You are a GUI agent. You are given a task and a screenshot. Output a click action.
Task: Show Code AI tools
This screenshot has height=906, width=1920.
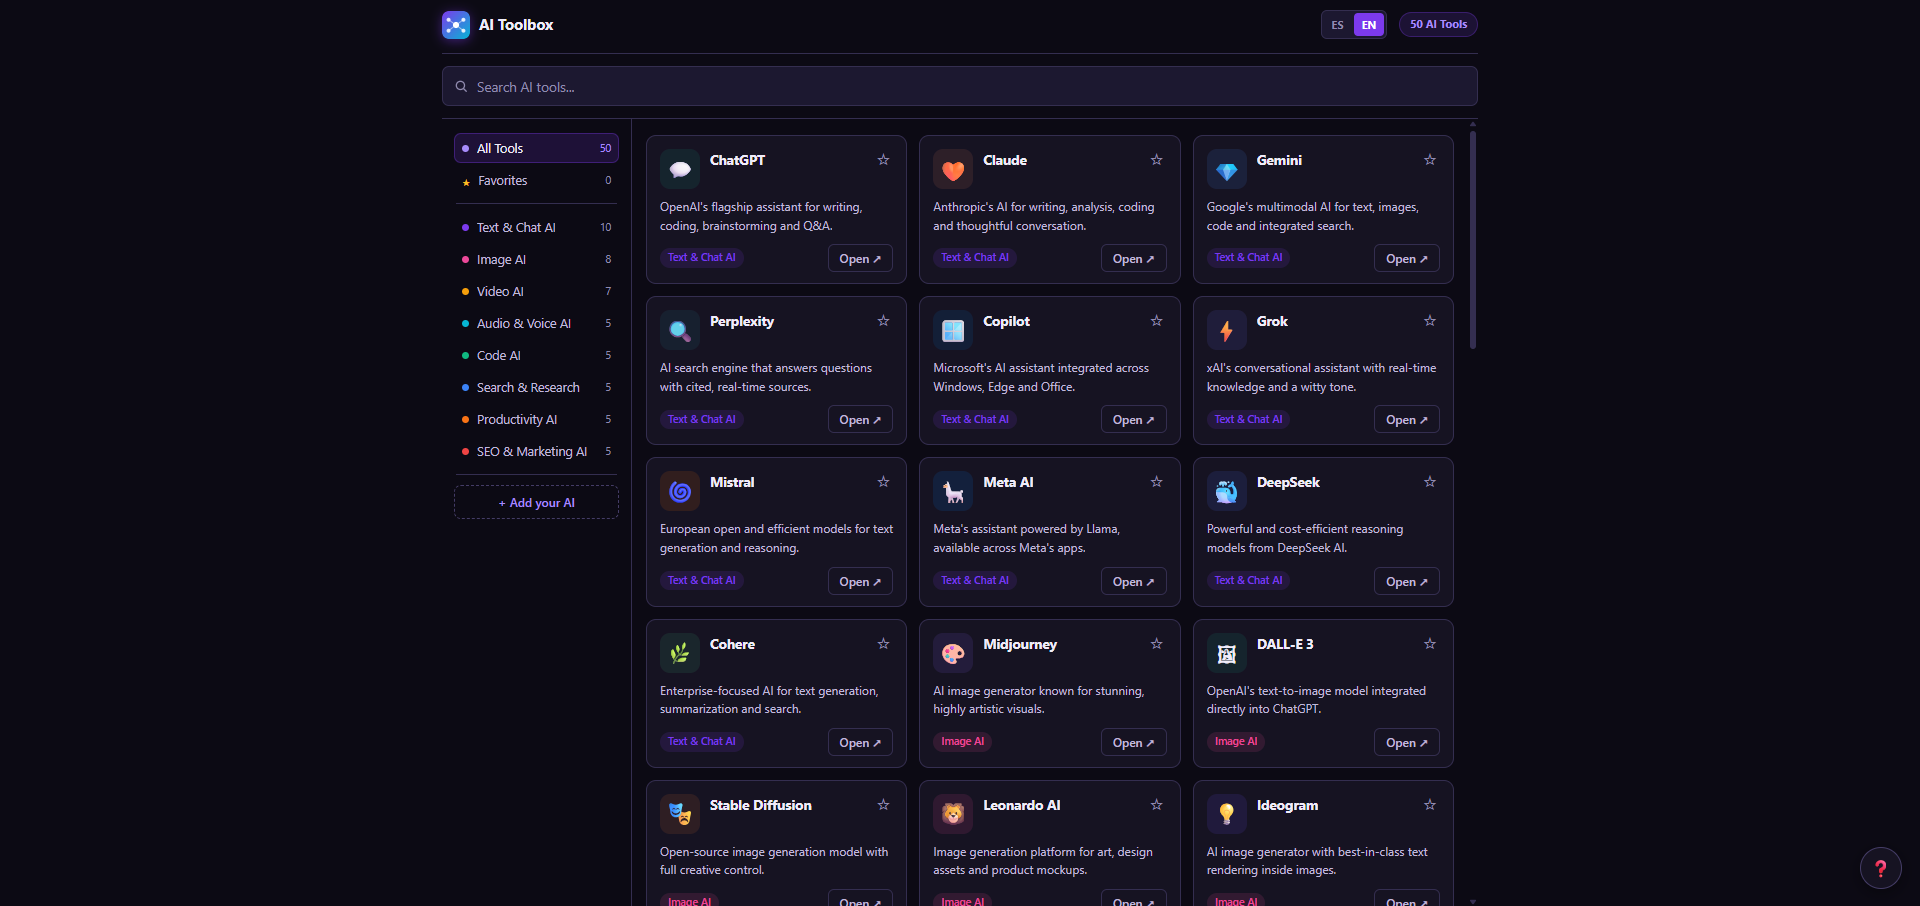tap(536, 355)
